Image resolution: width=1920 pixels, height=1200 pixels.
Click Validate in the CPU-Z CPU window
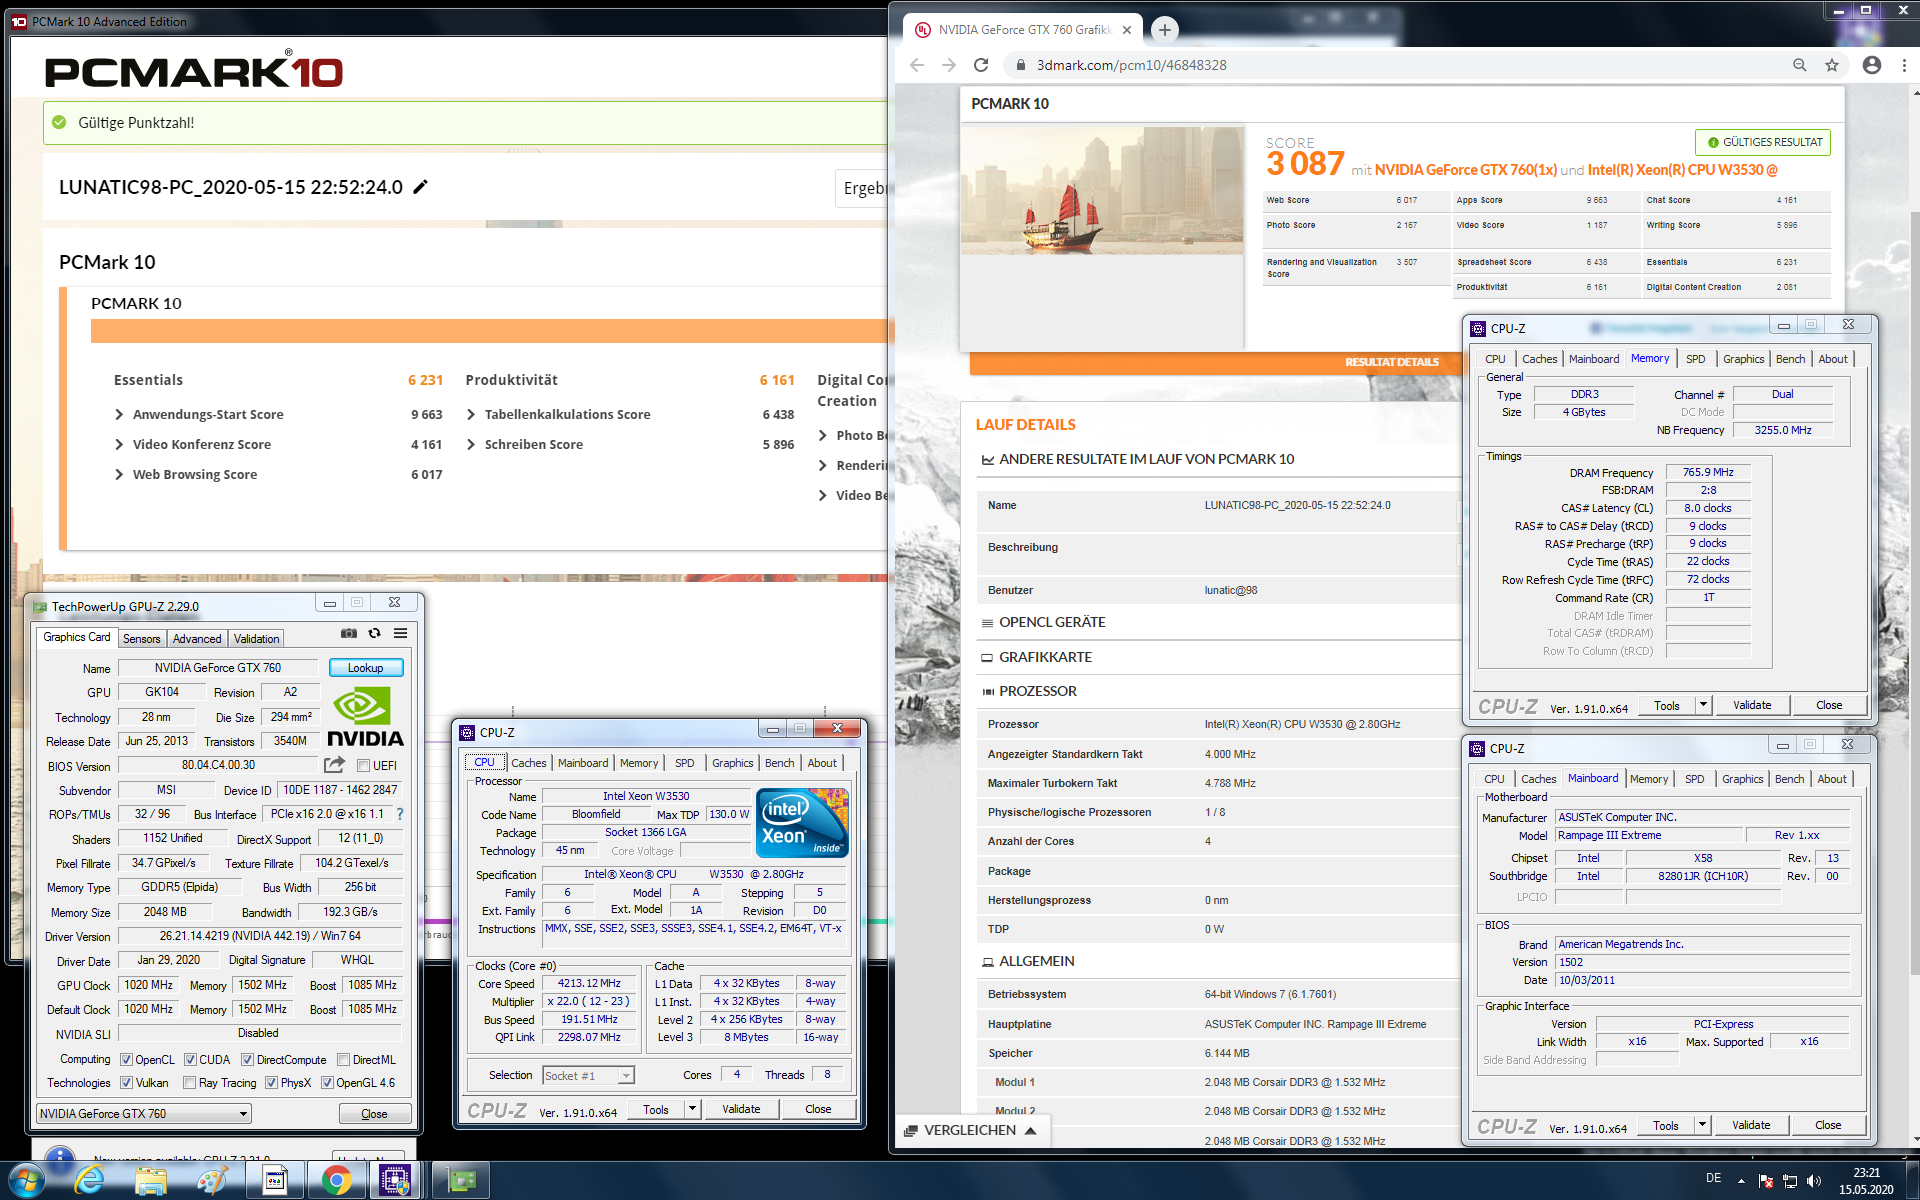(x=741, y=1109)
